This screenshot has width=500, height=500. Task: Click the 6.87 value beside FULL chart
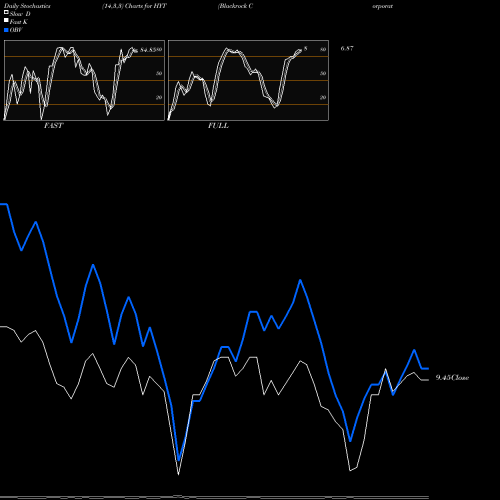(347, 48)
